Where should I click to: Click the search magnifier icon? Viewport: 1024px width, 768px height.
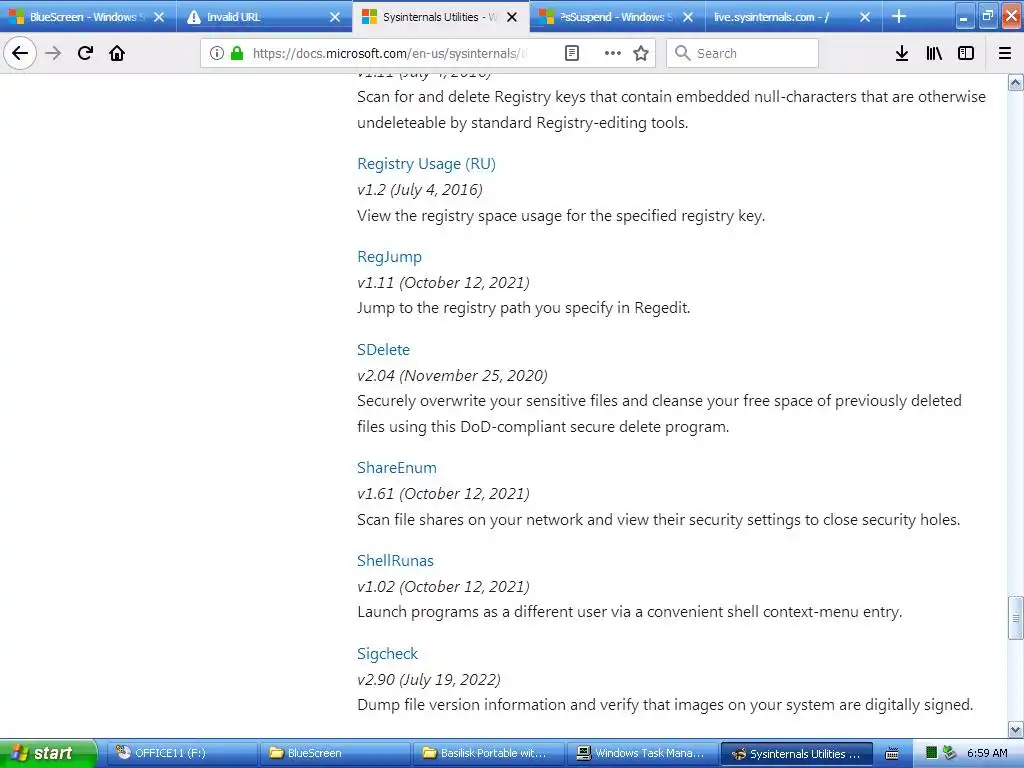click(x=682, y=53)
